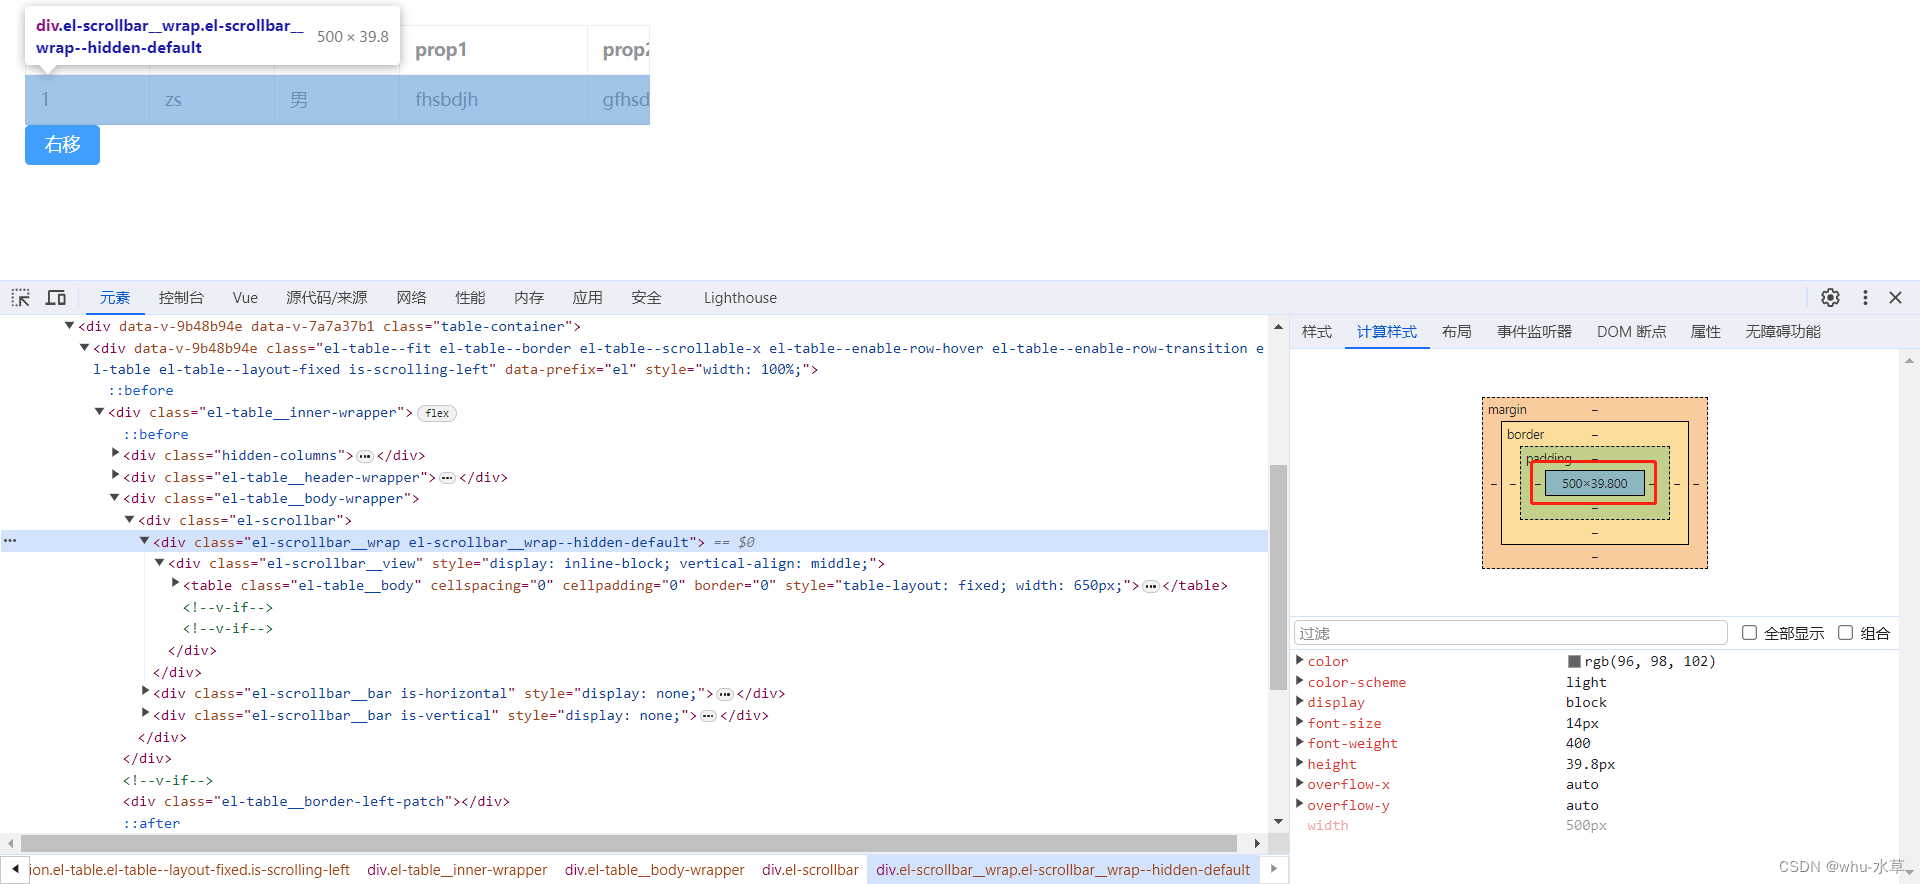Click breadcrumb scroll-left arrow
The image size is (1920, 884).
point(15,869)
